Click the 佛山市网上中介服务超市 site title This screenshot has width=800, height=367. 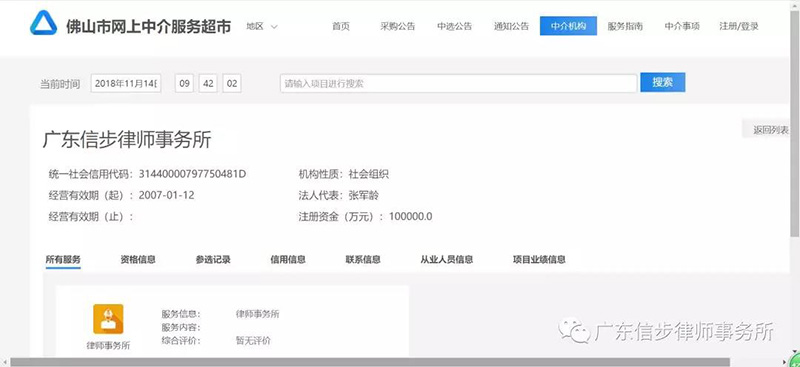[x=148, y=26]
